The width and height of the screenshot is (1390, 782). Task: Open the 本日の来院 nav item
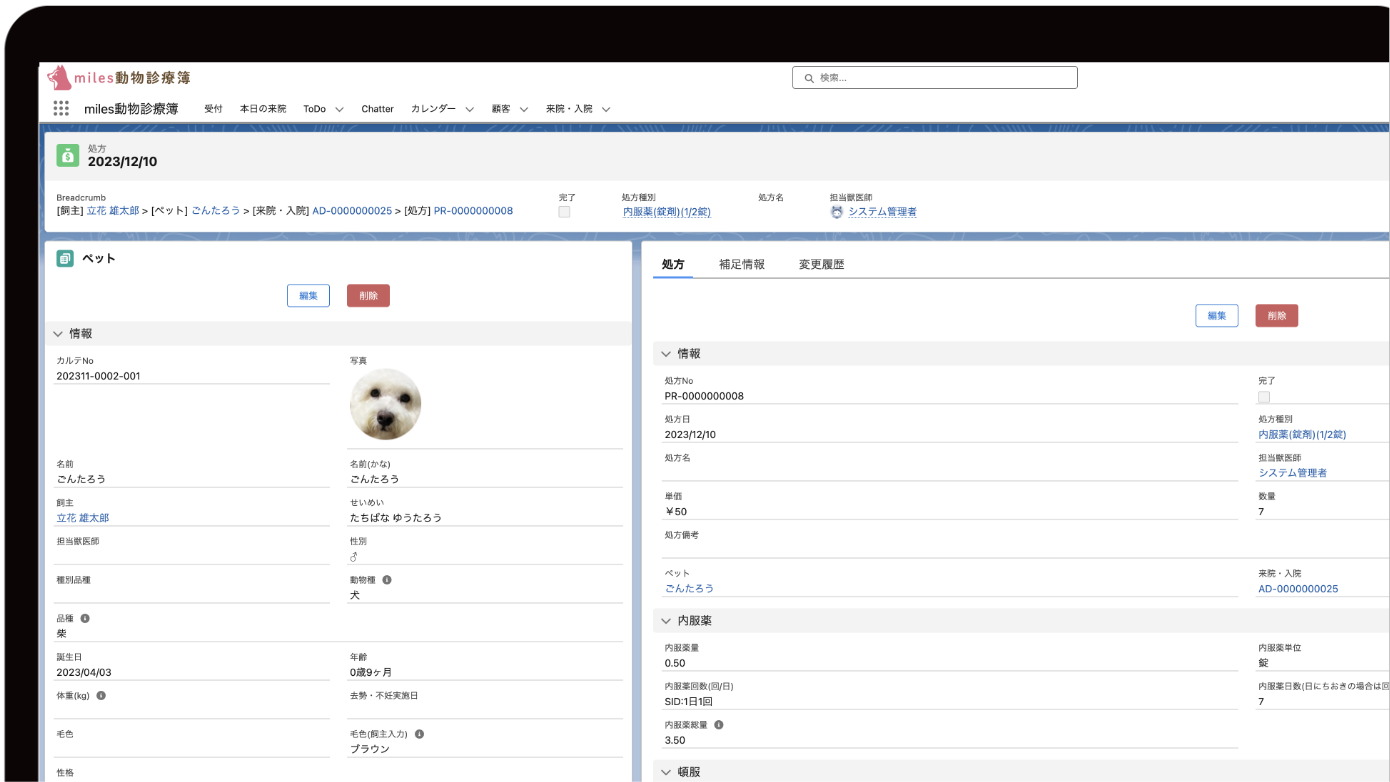[x=263, y=108]
